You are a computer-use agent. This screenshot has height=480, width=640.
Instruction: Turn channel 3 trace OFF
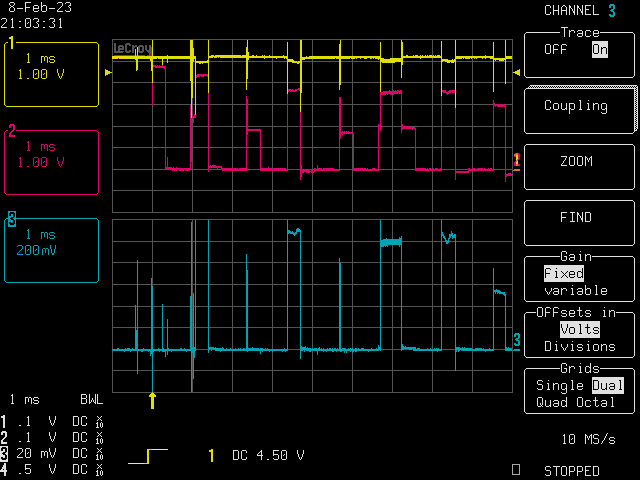coord(555,49)
